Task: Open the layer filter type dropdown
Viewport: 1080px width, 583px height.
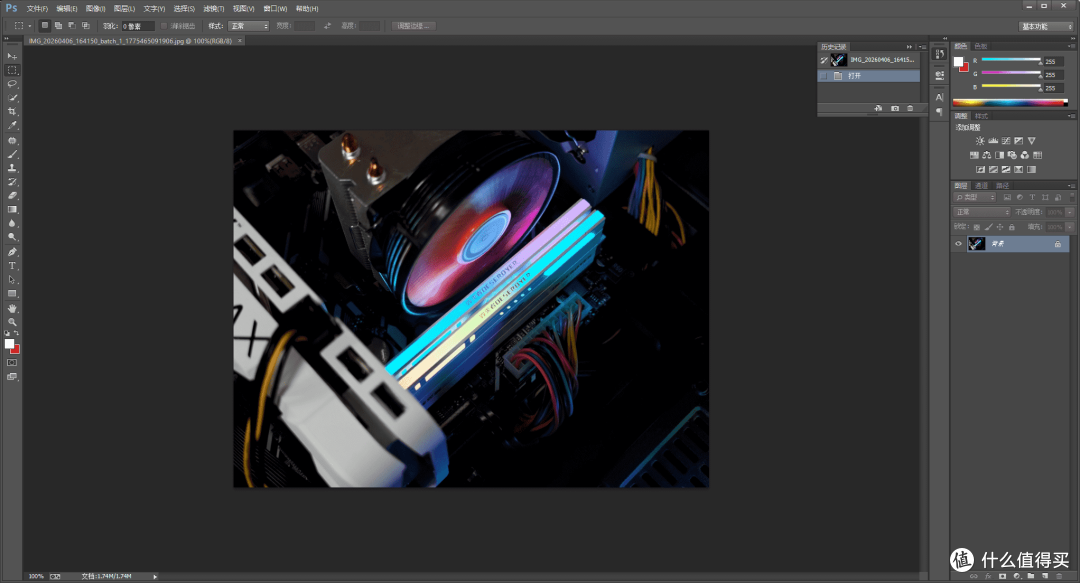Action: (x=975, y=198)
